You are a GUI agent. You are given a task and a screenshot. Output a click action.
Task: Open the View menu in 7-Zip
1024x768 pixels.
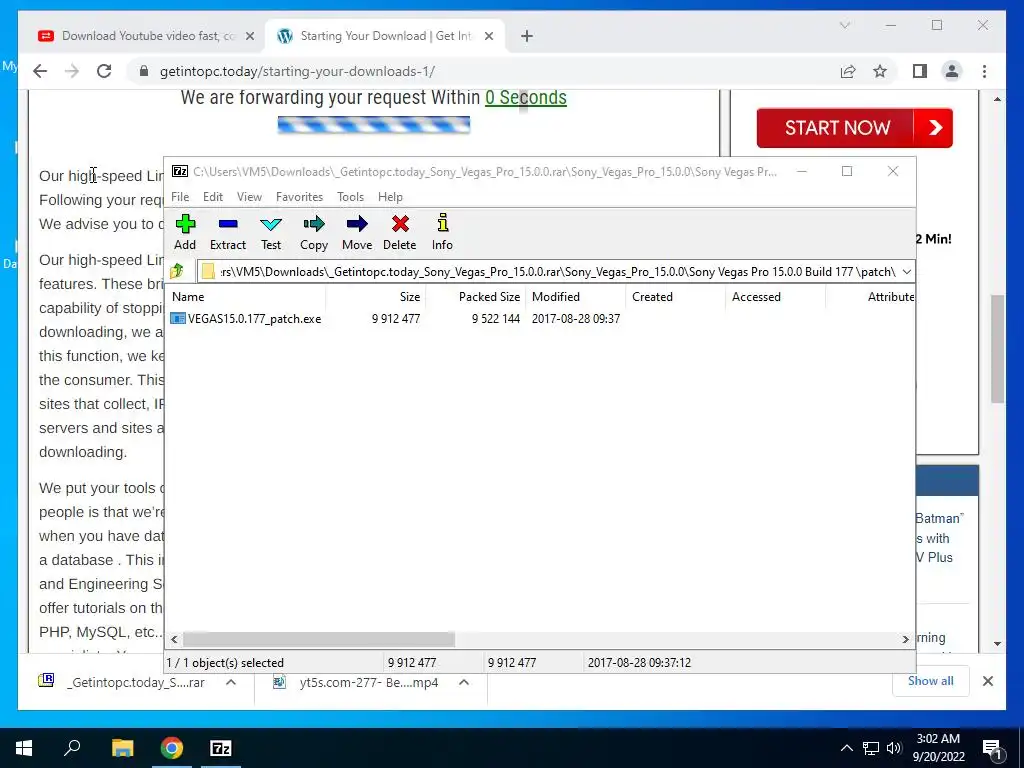click(249, 197)
